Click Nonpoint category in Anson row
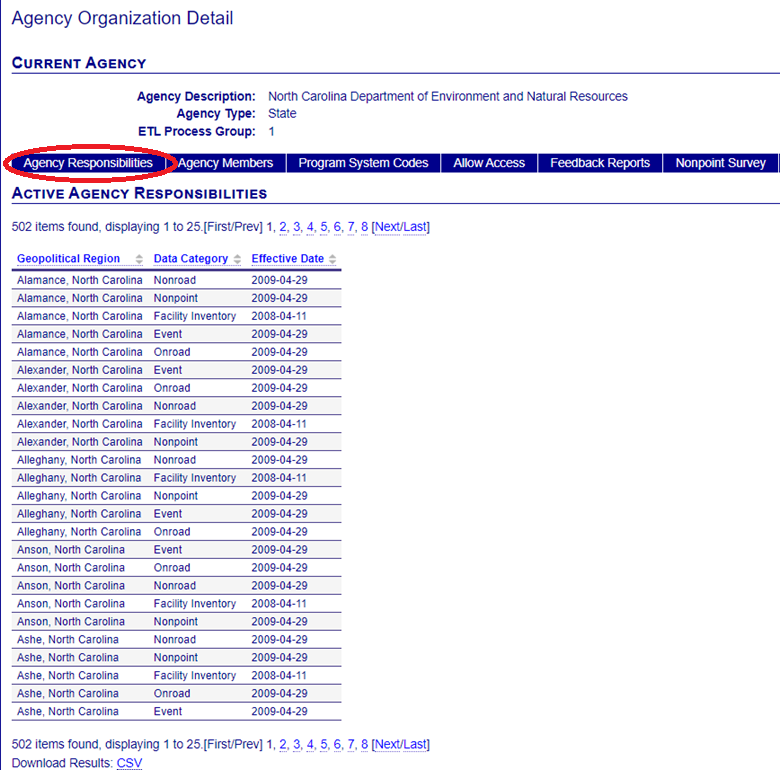This screenshot has width=780, height=770. [176, 621]
